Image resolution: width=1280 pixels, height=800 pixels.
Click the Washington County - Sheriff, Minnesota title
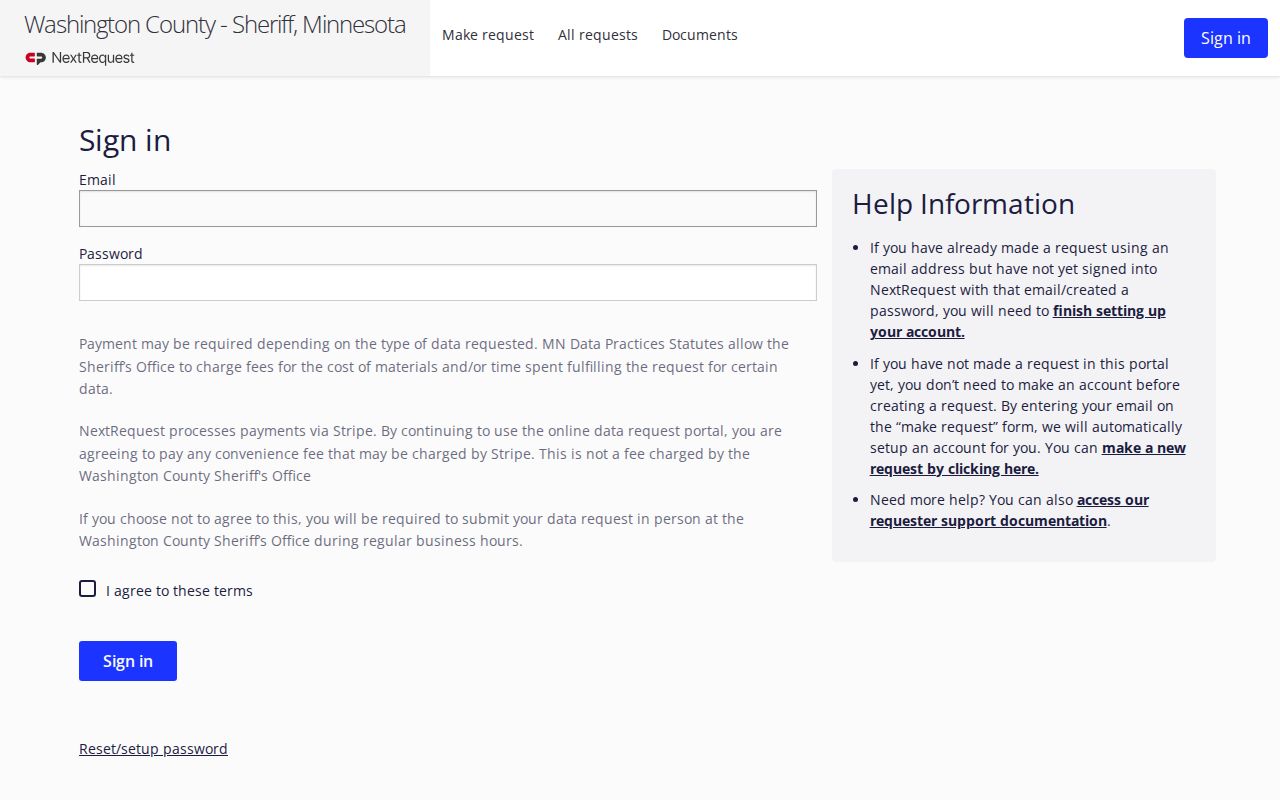[x=215, y=25]
